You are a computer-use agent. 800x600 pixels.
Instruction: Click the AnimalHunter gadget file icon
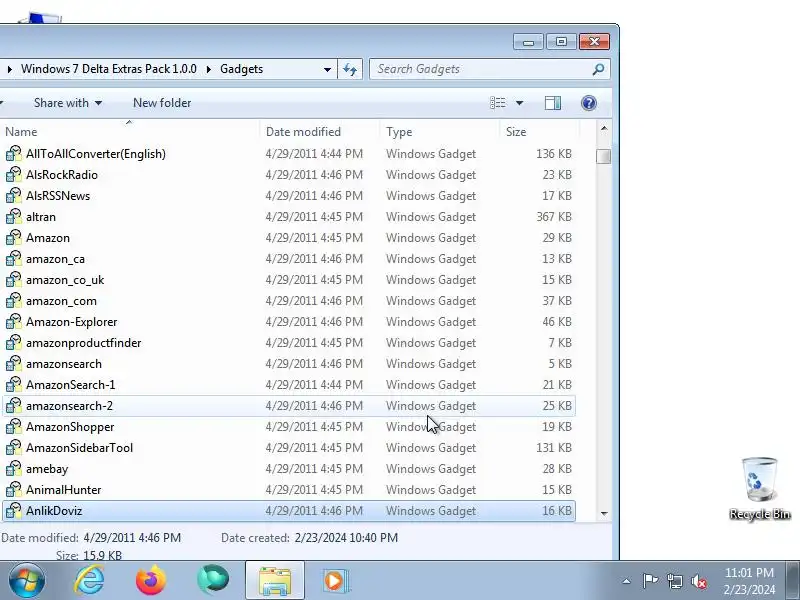tap(14, 489)
